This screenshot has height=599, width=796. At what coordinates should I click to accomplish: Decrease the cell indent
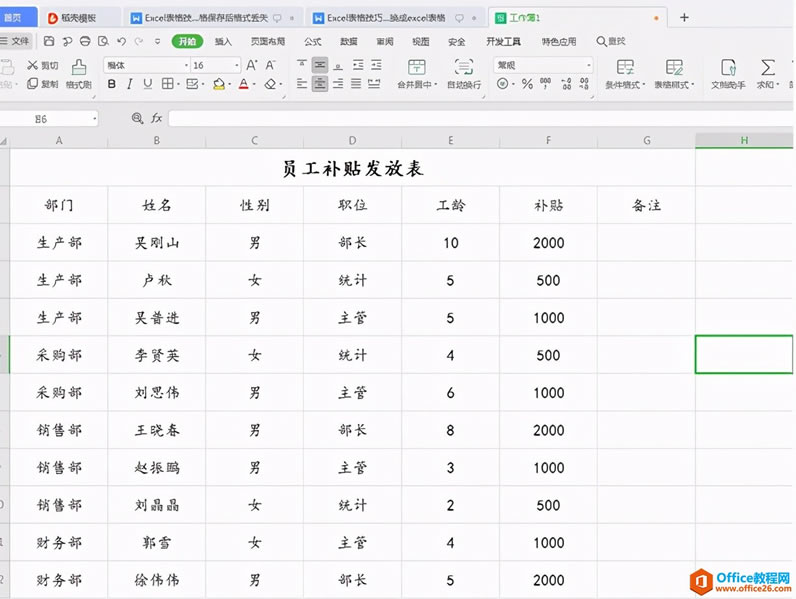[x=358, y=64]
